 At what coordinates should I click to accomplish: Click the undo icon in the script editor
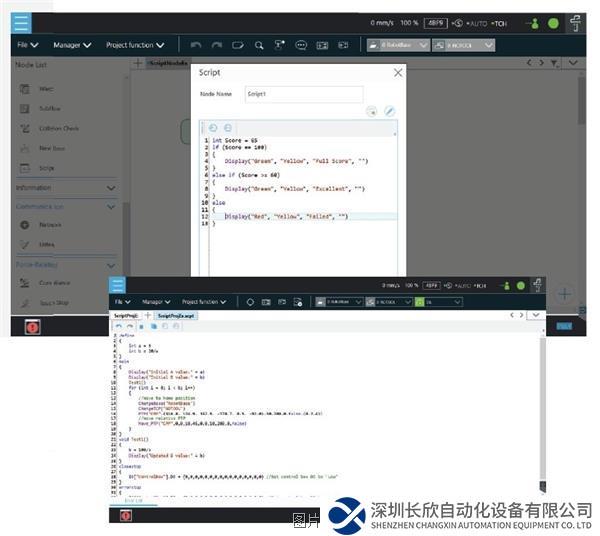coord(213,127)
